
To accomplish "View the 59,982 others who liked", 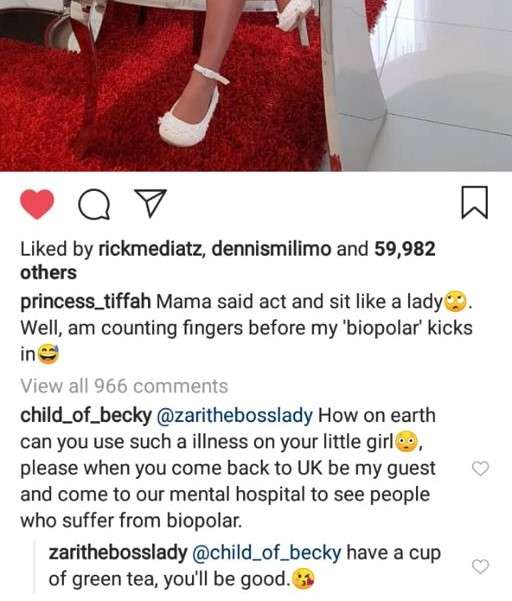I will 228,261.
